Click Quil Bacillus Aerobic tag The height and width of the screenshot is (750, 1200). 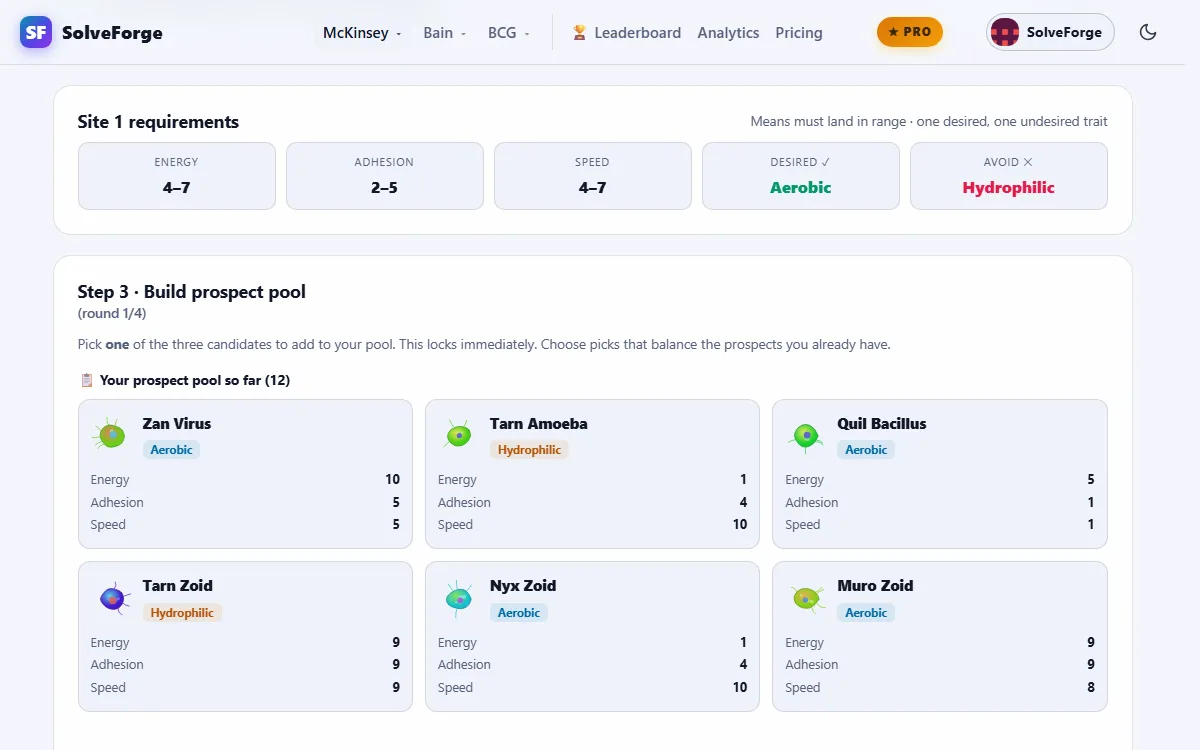click(866, 450)
